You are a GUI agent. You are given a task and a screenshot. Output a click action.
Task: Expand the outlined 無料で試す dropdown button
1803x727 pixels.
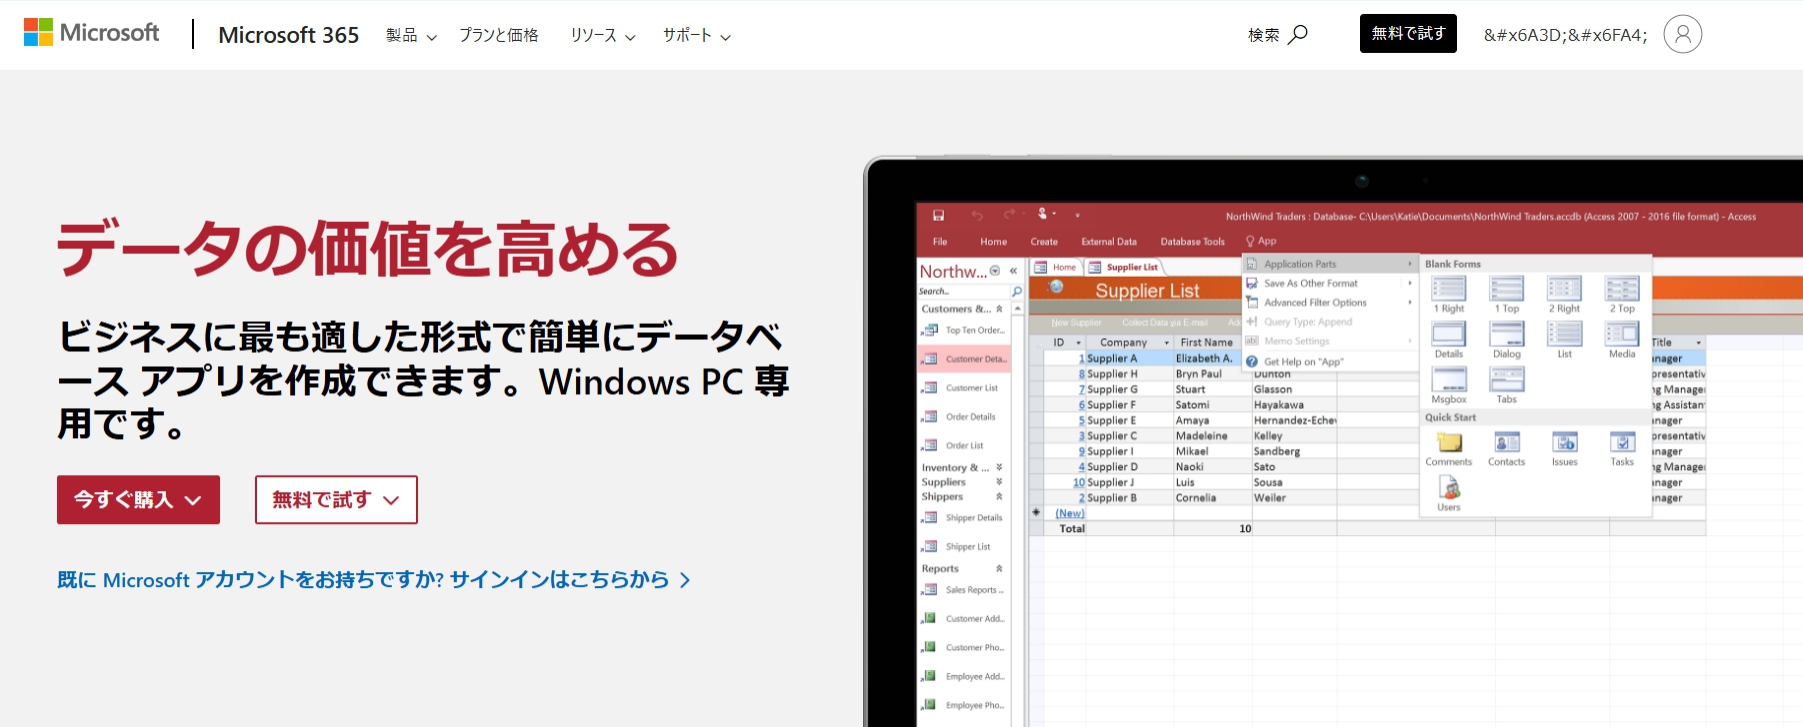tap(336, 500)
